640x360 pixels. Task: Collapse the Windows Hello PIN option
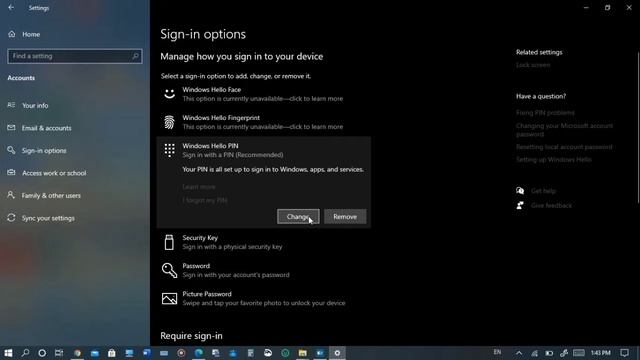[264, 150]
